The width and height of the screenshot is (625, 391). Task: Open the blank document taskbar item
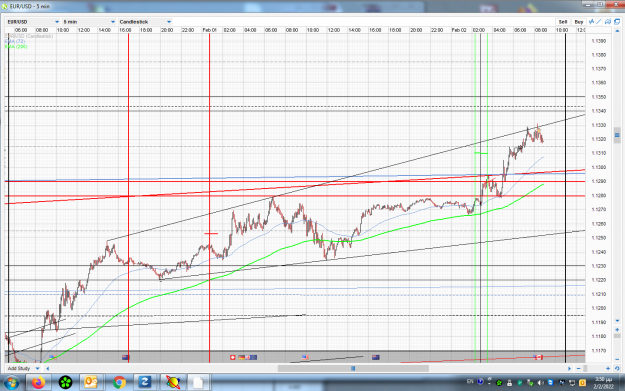198,383
